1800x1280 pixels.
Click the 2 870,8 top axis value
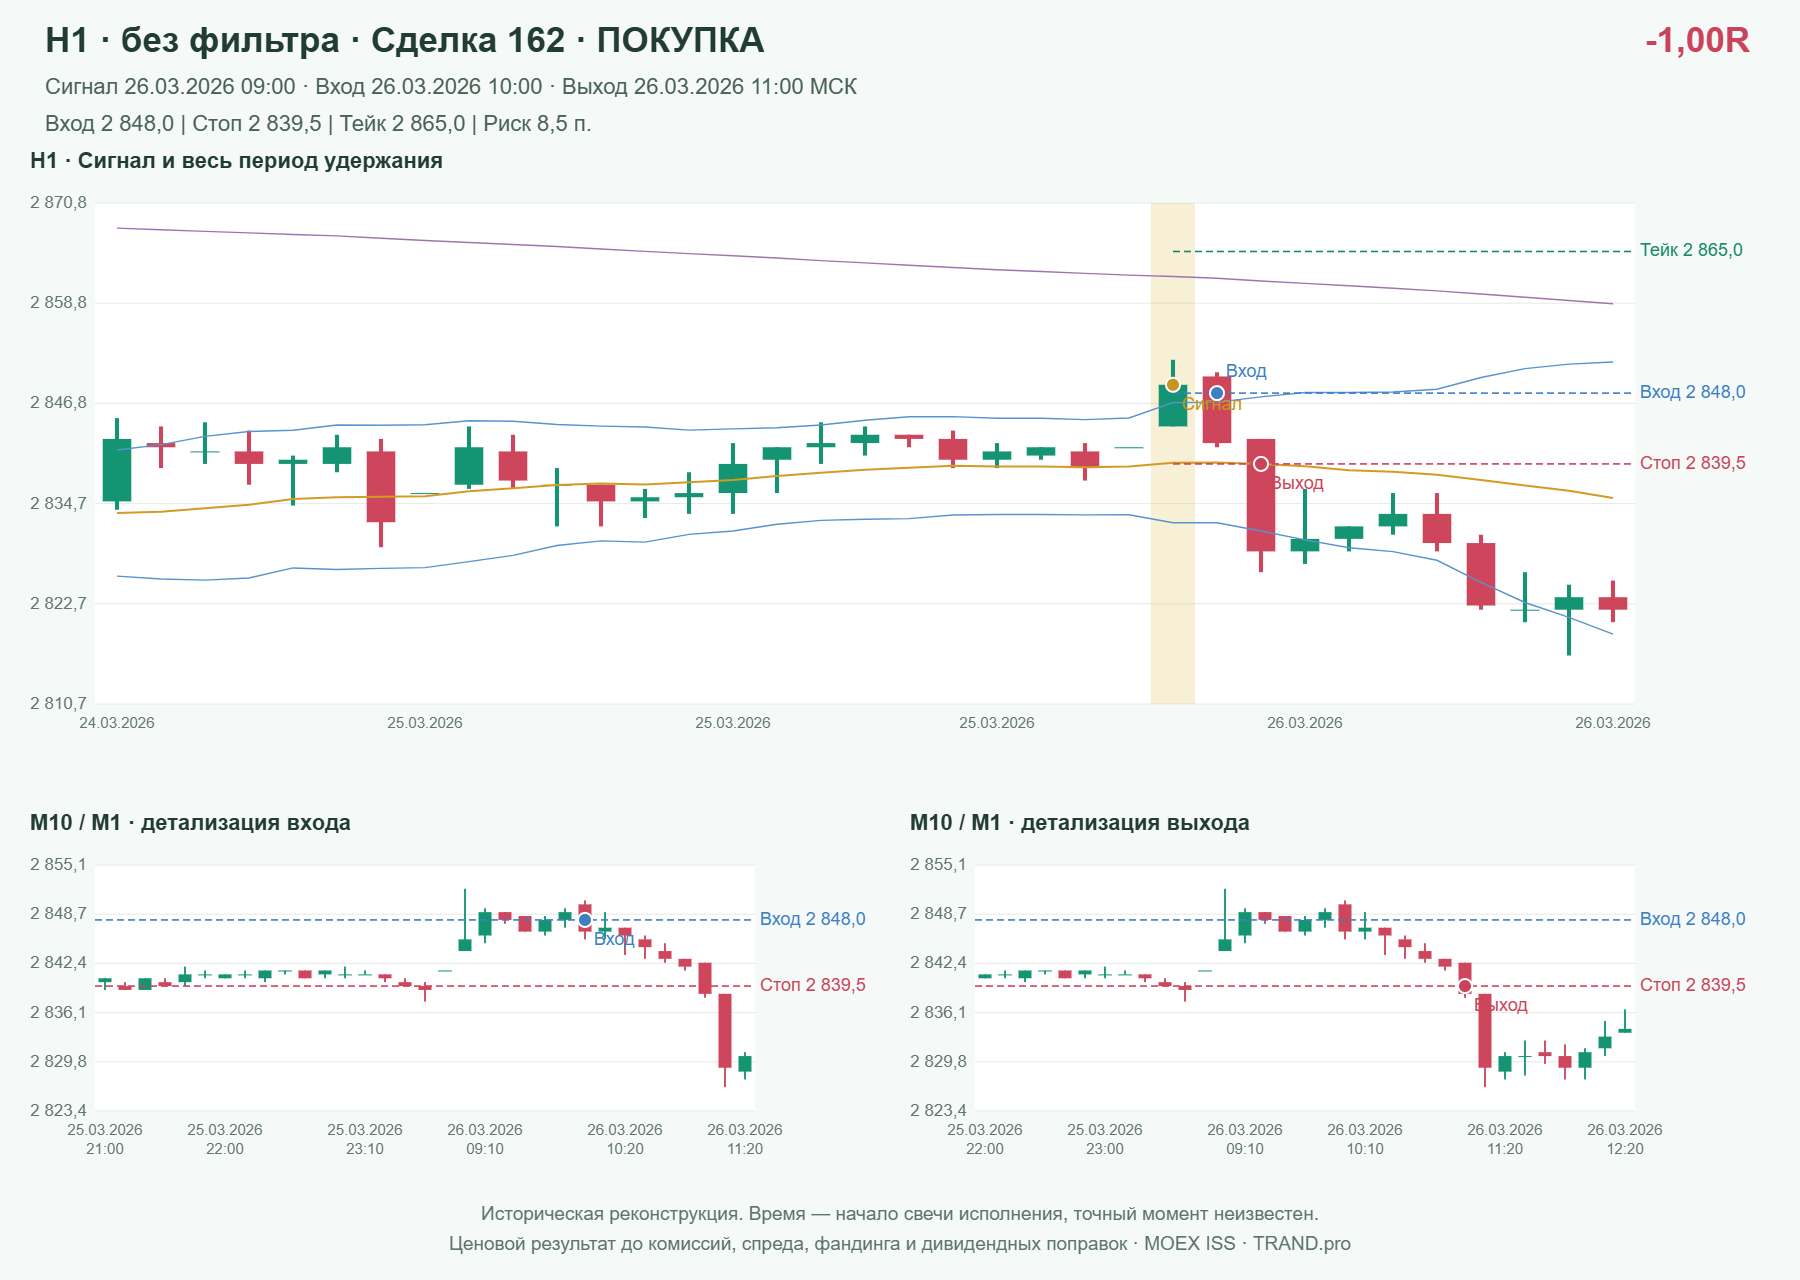tap(58, 203)
